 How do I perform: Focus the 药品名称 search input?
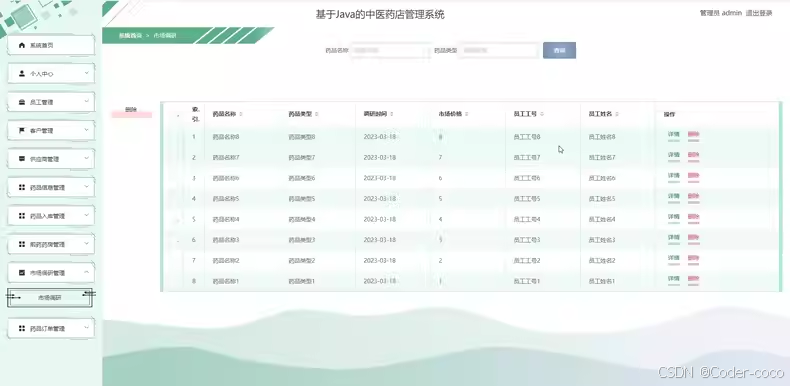click(390, 50)
